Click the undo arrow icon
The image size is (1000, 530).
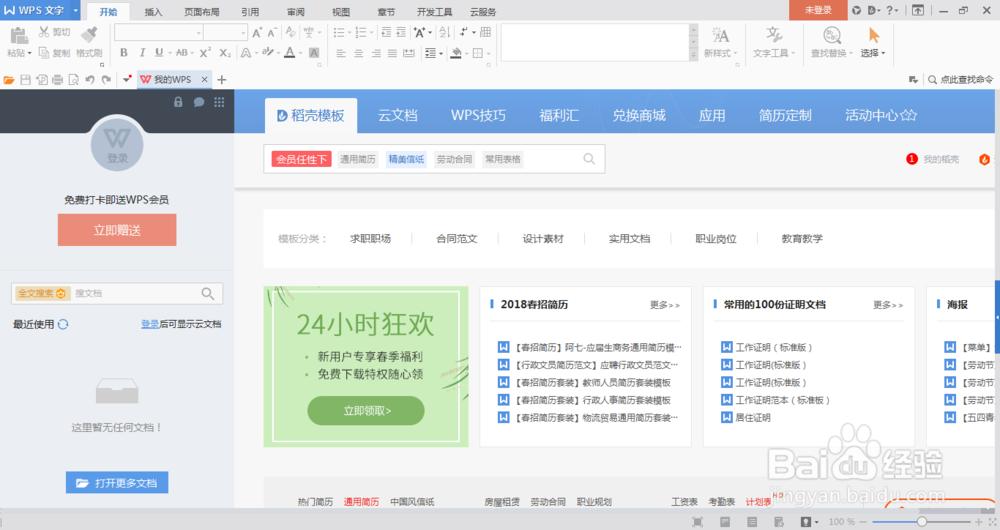click(90, 80)
